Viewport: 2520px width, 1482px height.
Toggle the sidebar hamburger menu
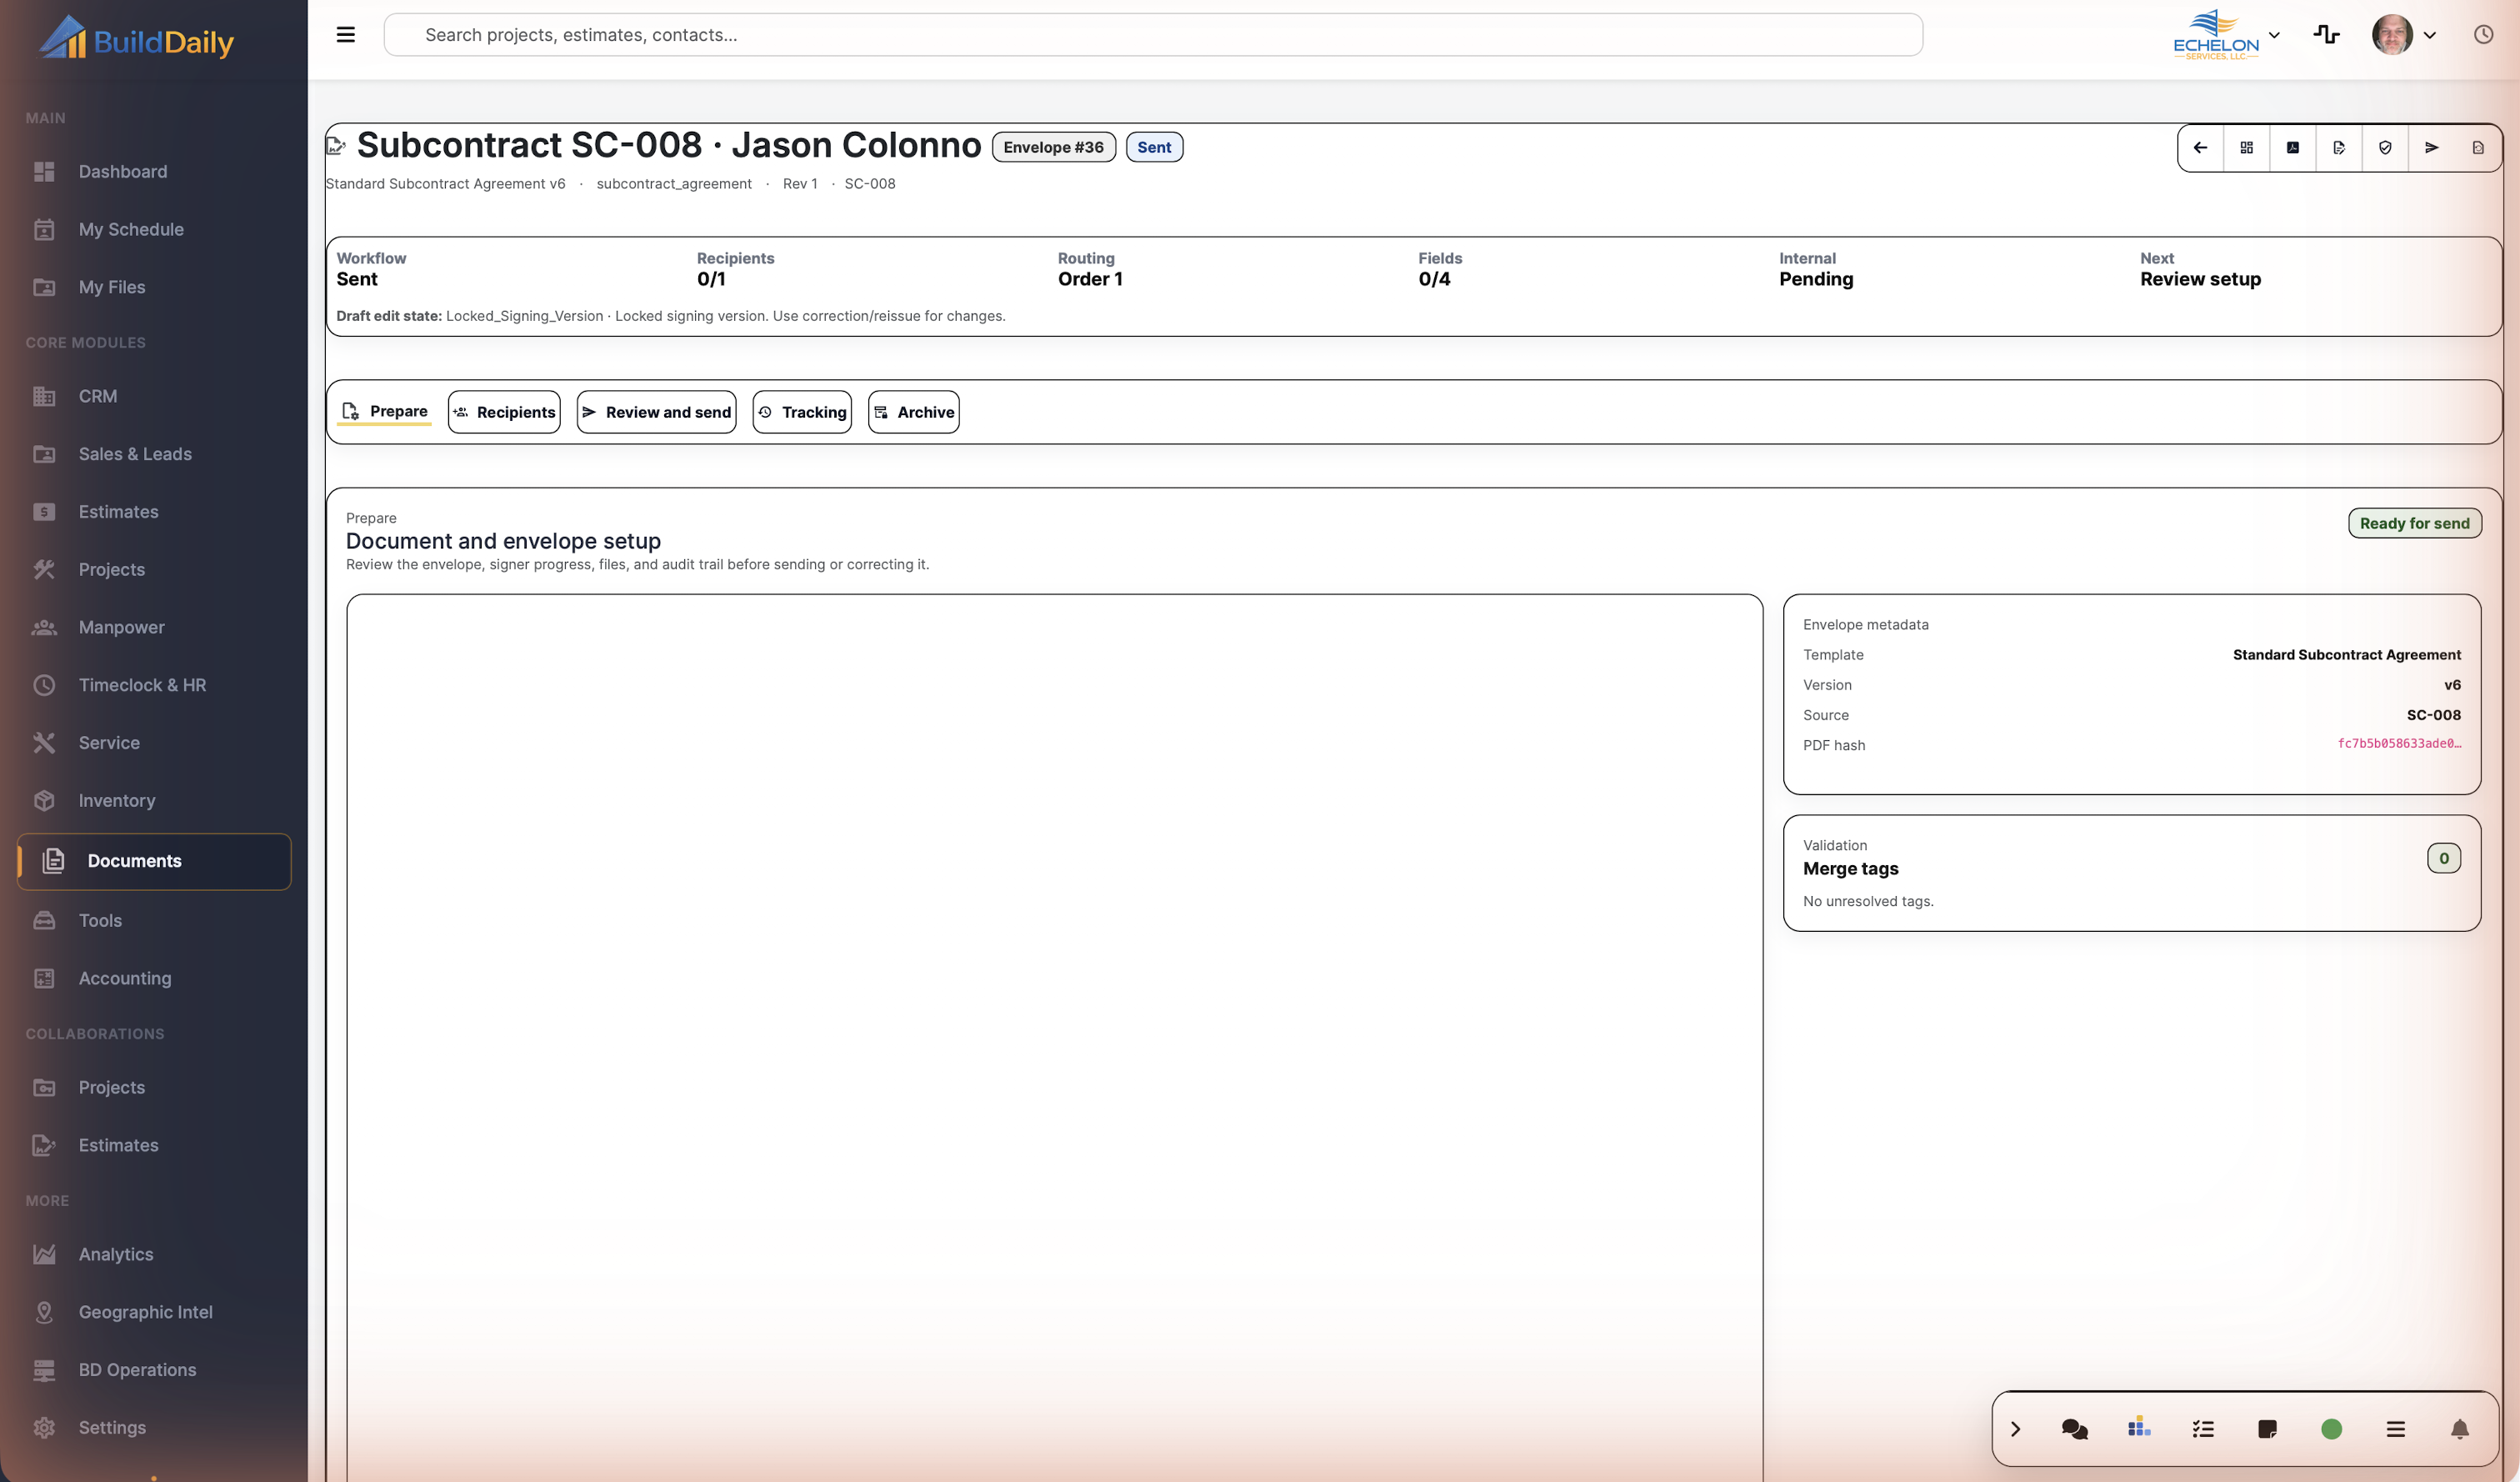pyautogui.click(x=346, y=35)
